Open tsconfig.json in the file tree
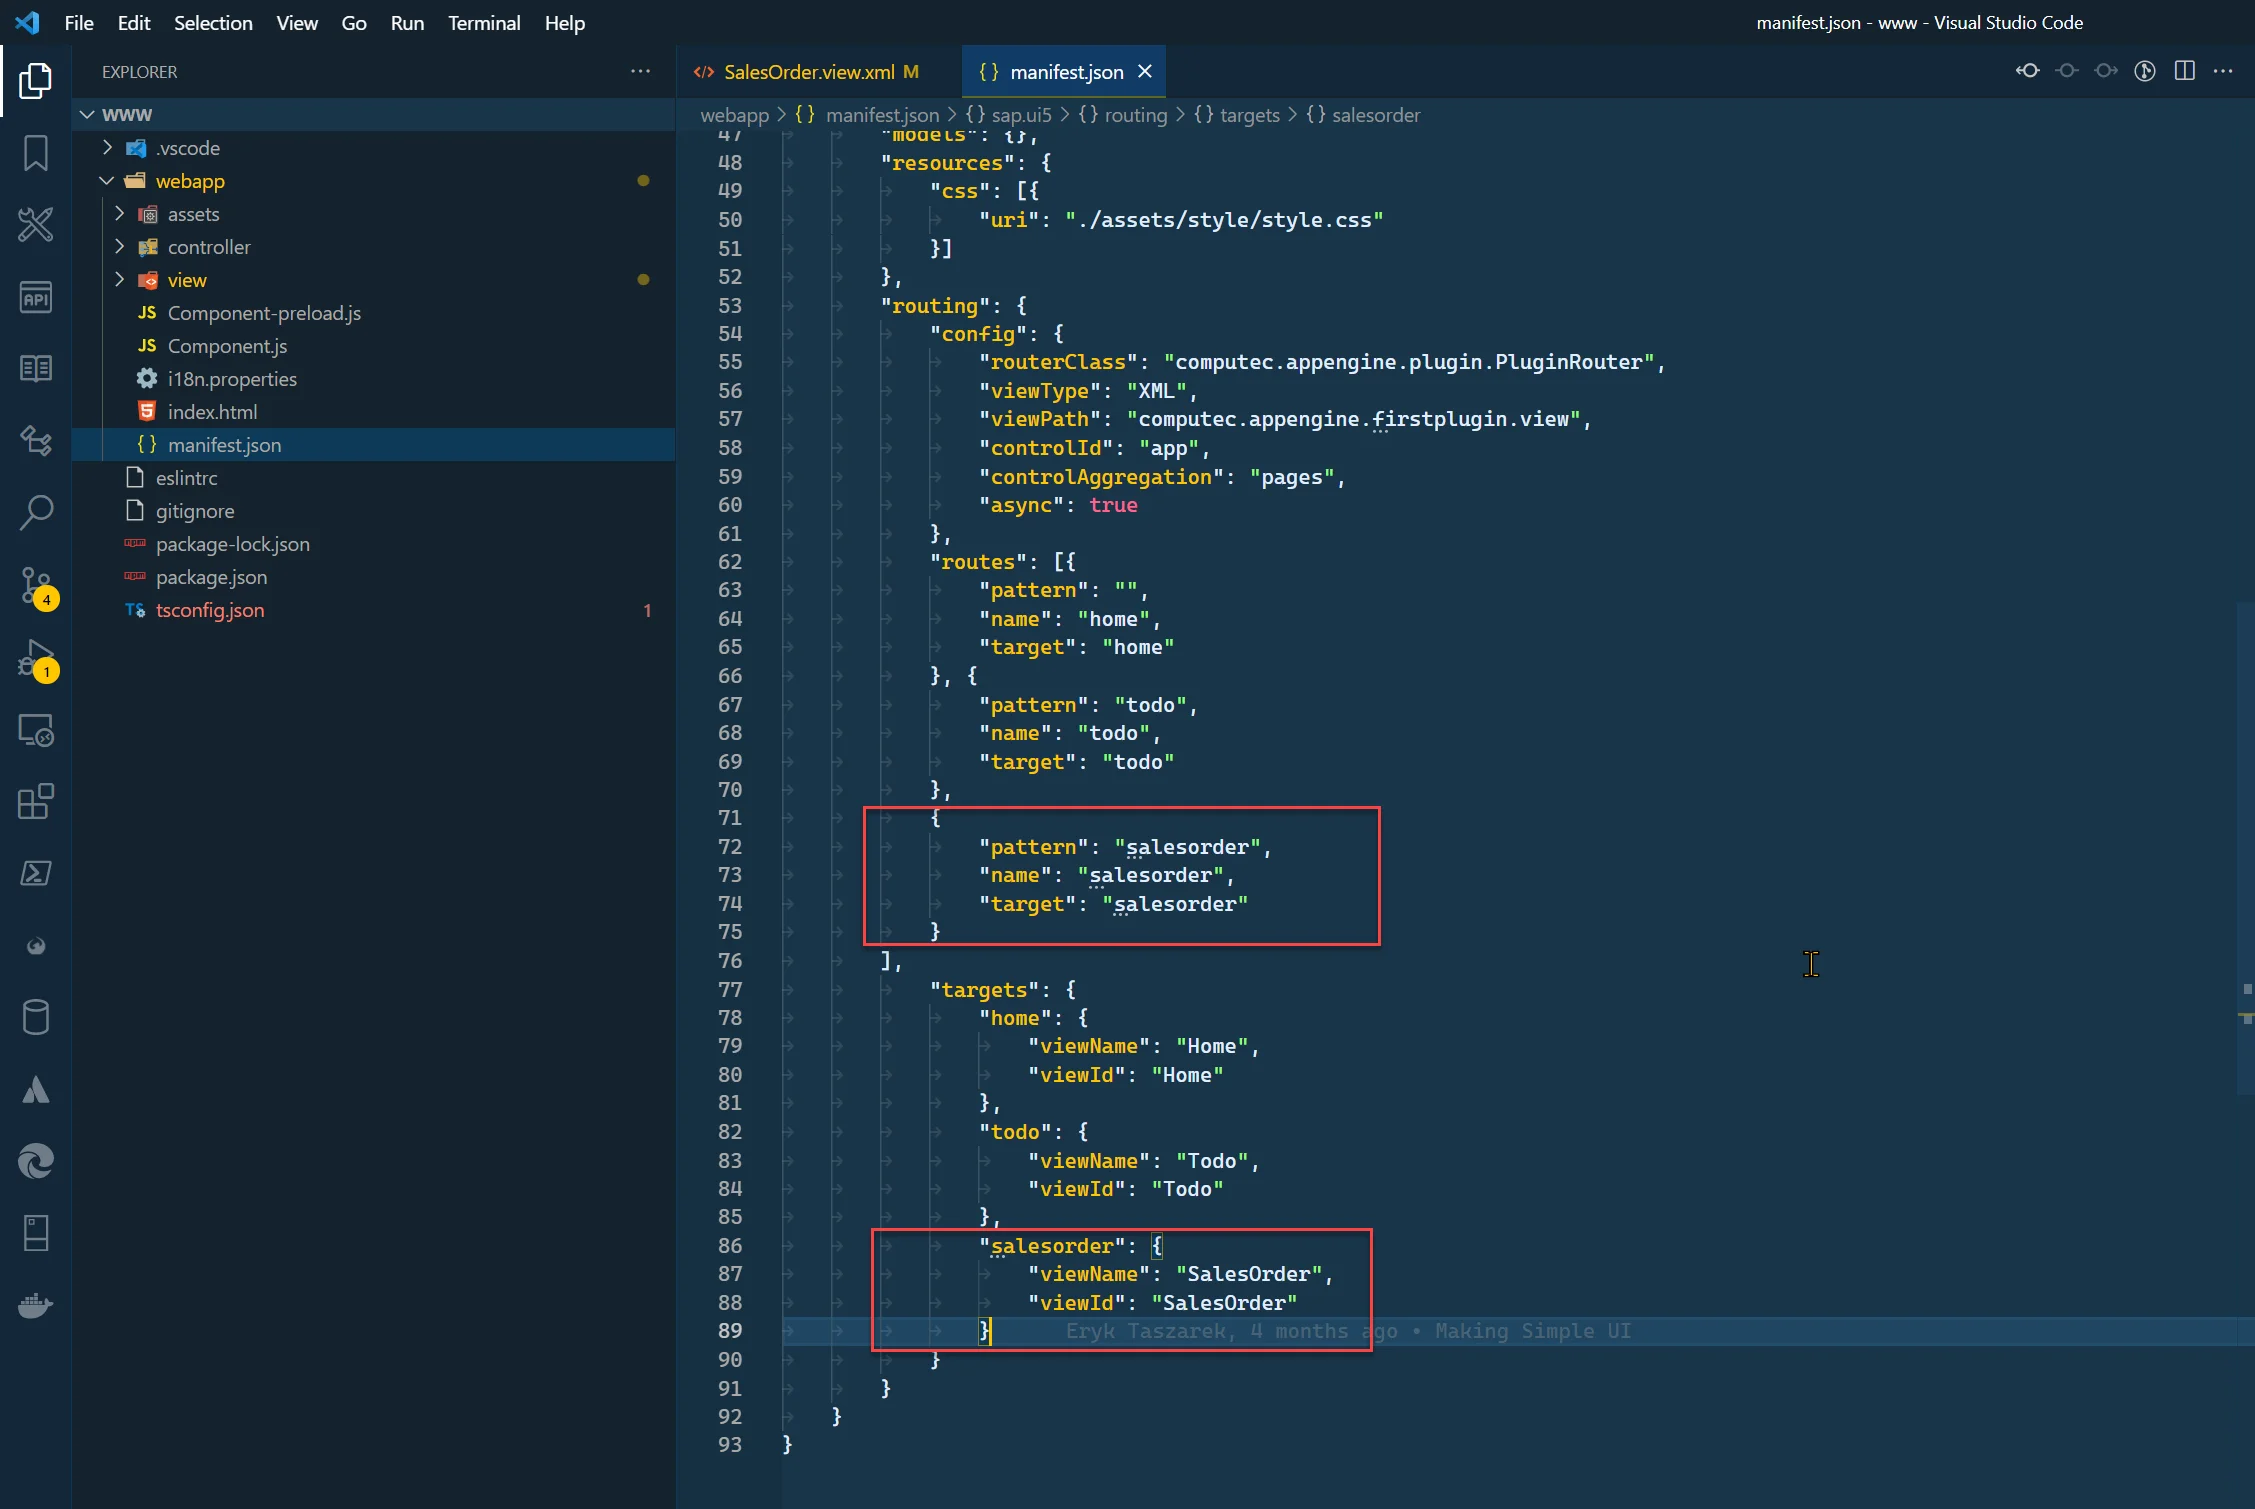This screenshot has height=1509, width=2255. click(x=210, y=610)
